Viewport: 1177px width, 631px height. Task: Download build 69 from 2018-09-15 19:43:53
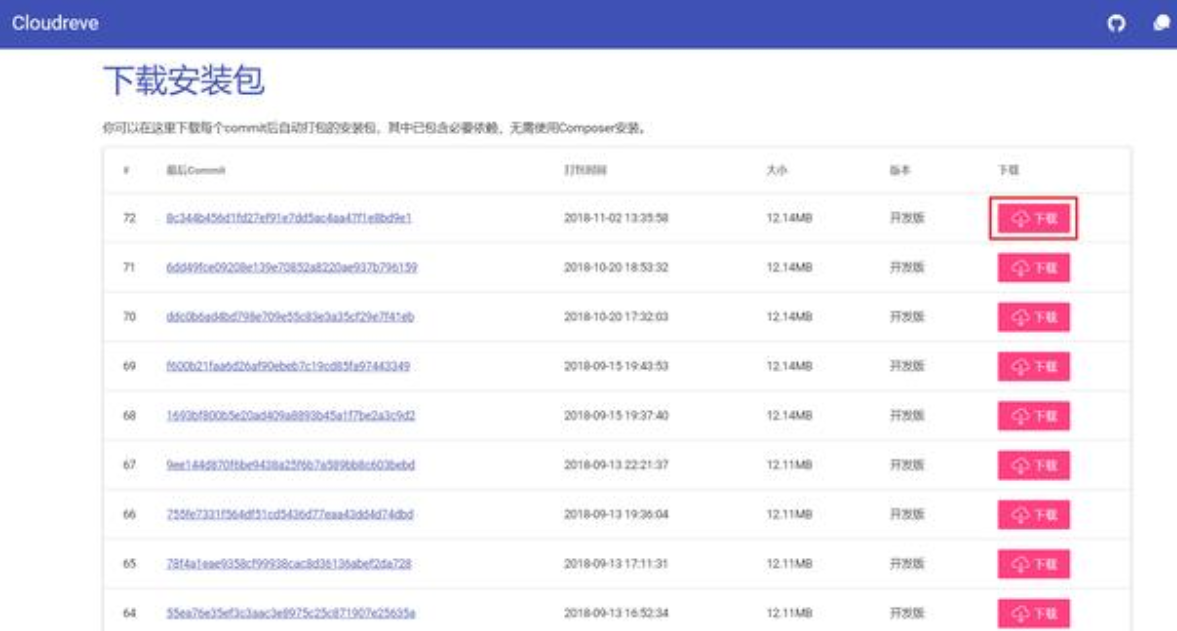tap(1033, 366)
